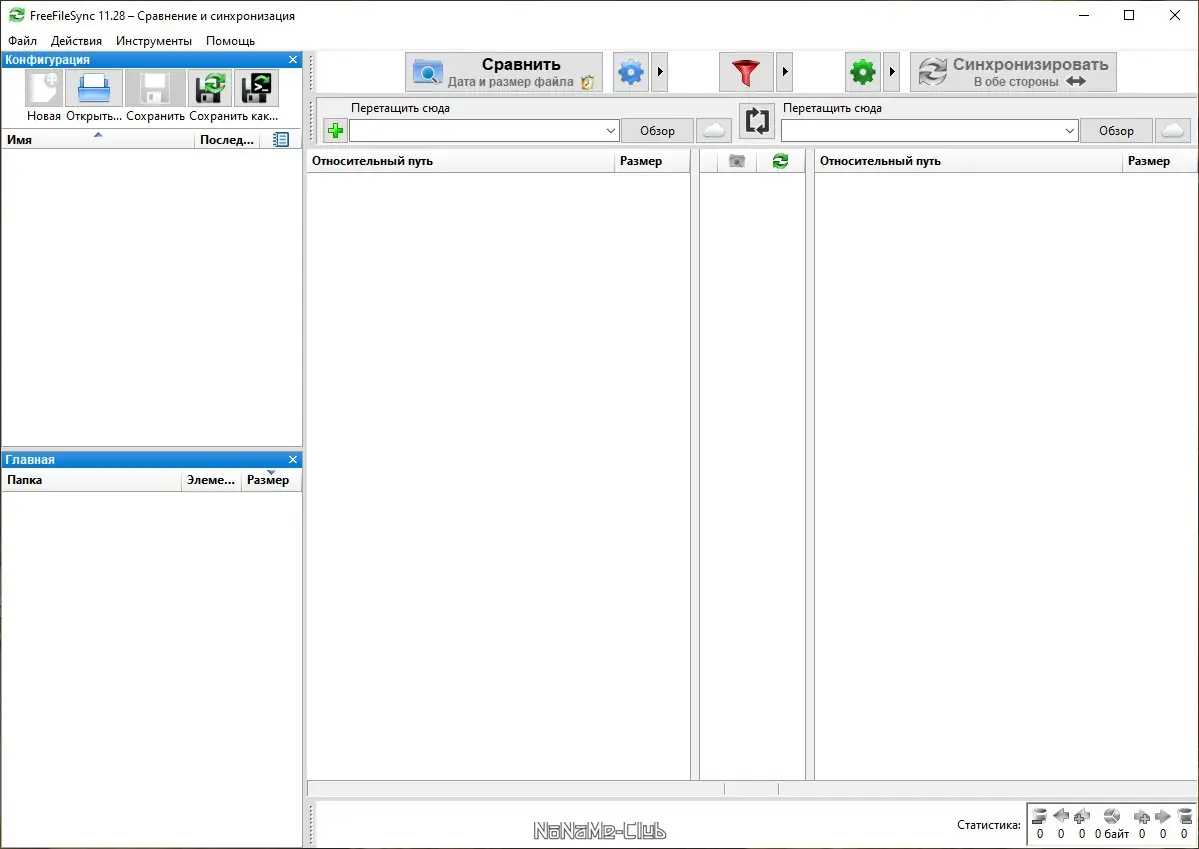Click the right delete statistics icon

point(1184,816)
